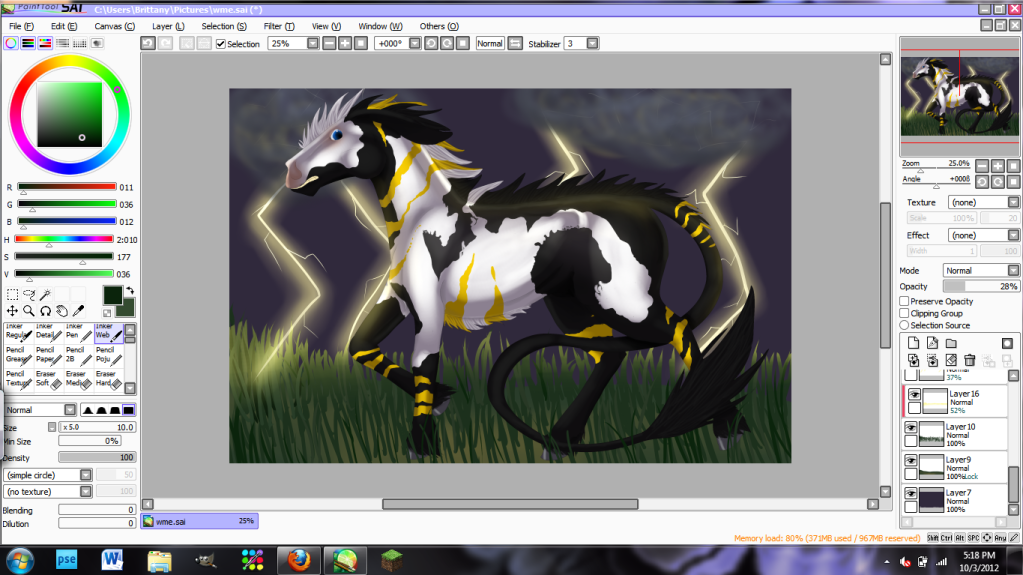Delete the selected layer with trash icon

(x=970, y=360)
